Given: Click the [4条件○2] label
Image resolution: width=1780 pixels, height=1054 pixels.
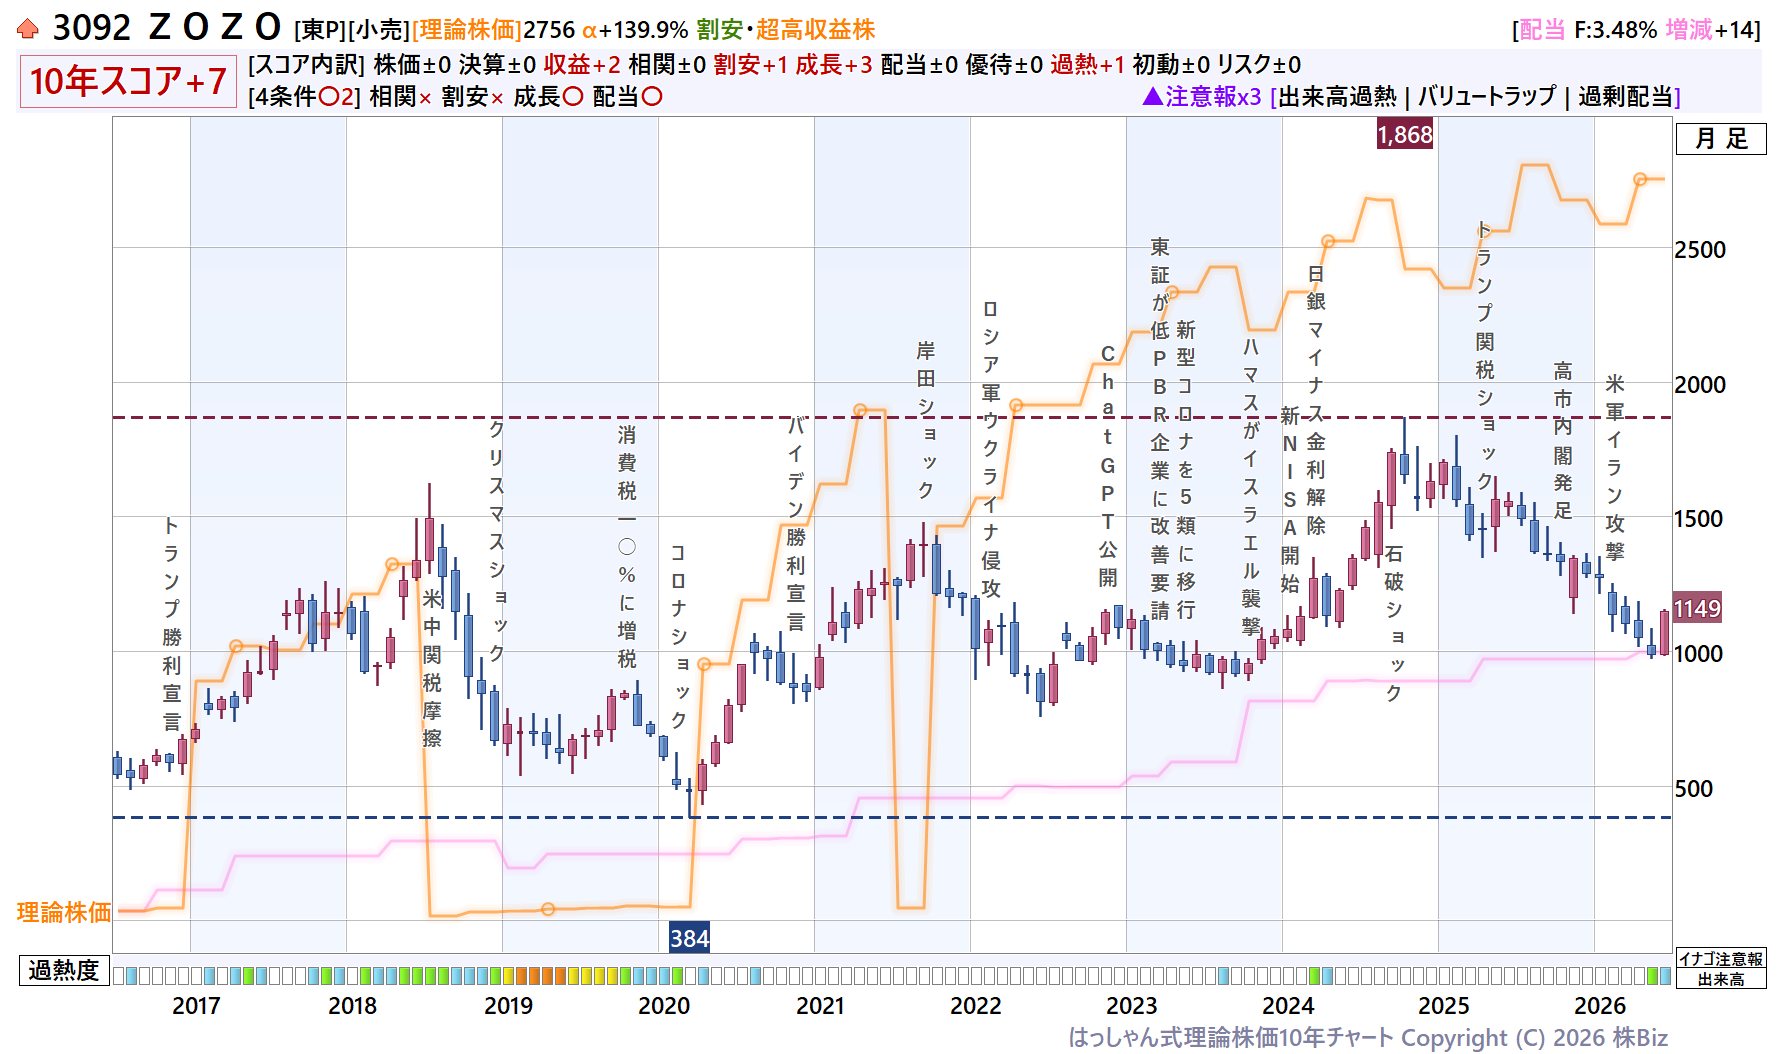Looking at the screenshot, I should tap(305, 97).
